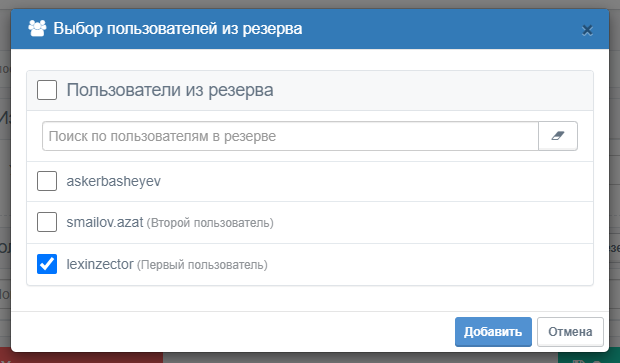620x363 pixels.
Task: Clear the search field with eraser icon
Action: pyautogui.click(x=558, y=136)
